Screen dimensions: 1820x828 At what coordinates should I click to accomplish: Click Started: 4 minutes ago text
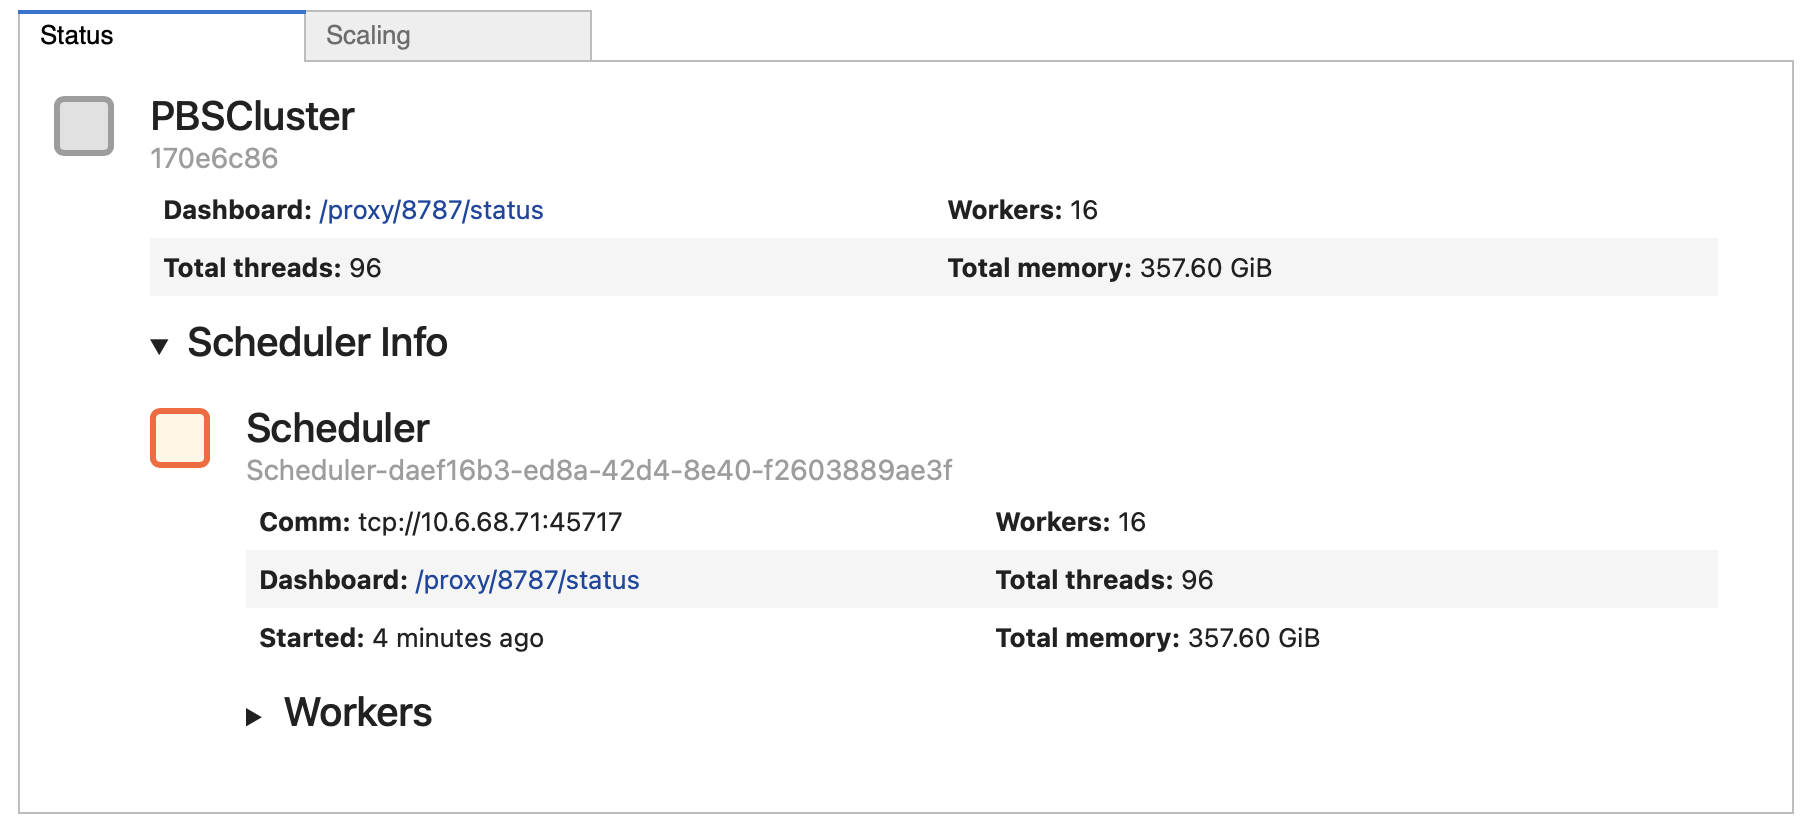pos(401,638)
